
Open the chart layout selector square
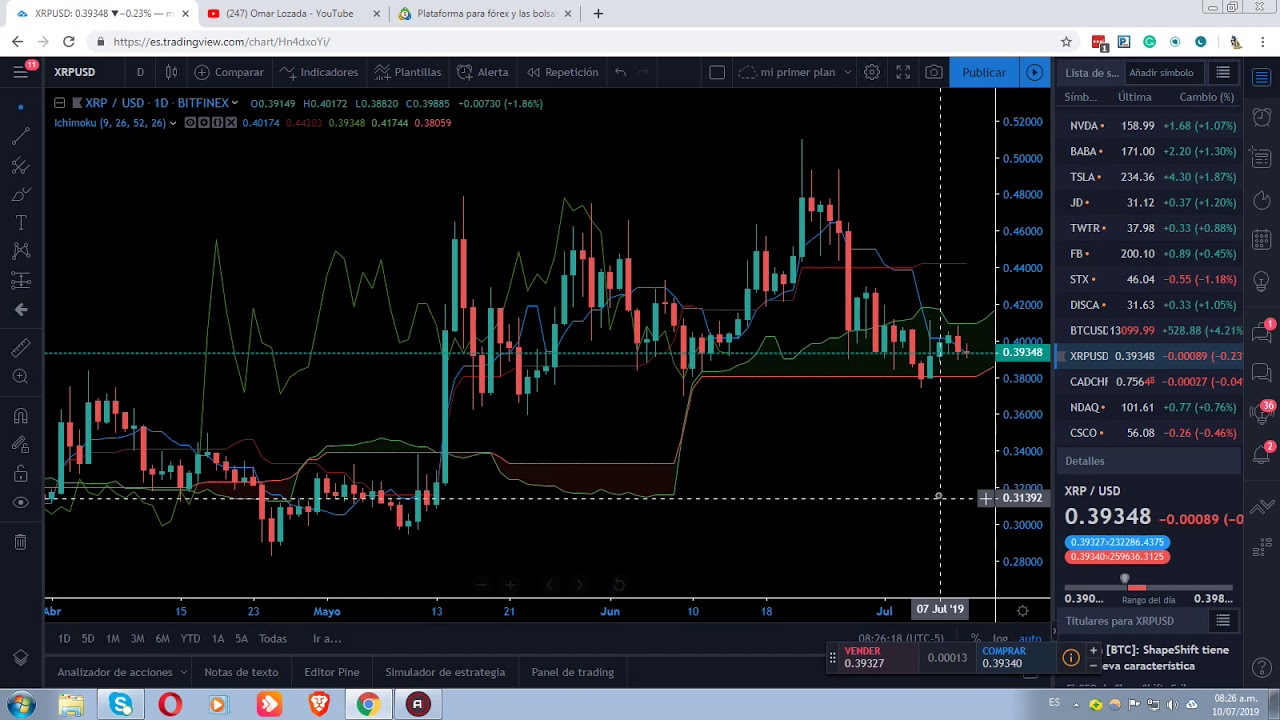tap(717, 72)
